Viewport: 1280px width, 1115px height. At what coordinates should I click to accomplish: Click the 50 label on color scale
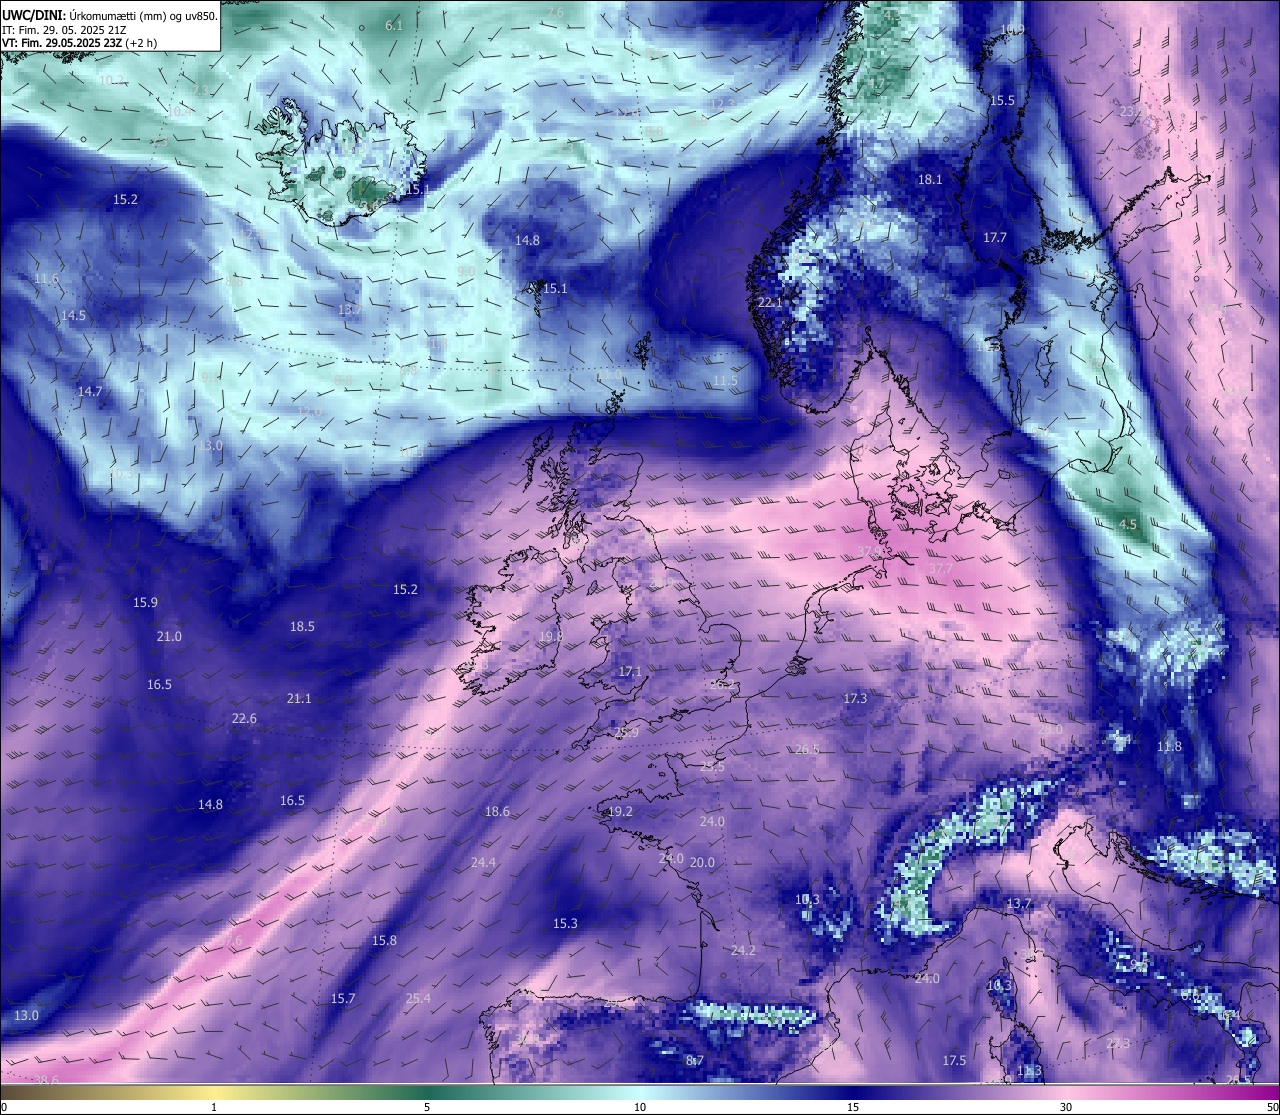coord(1272,1107)
